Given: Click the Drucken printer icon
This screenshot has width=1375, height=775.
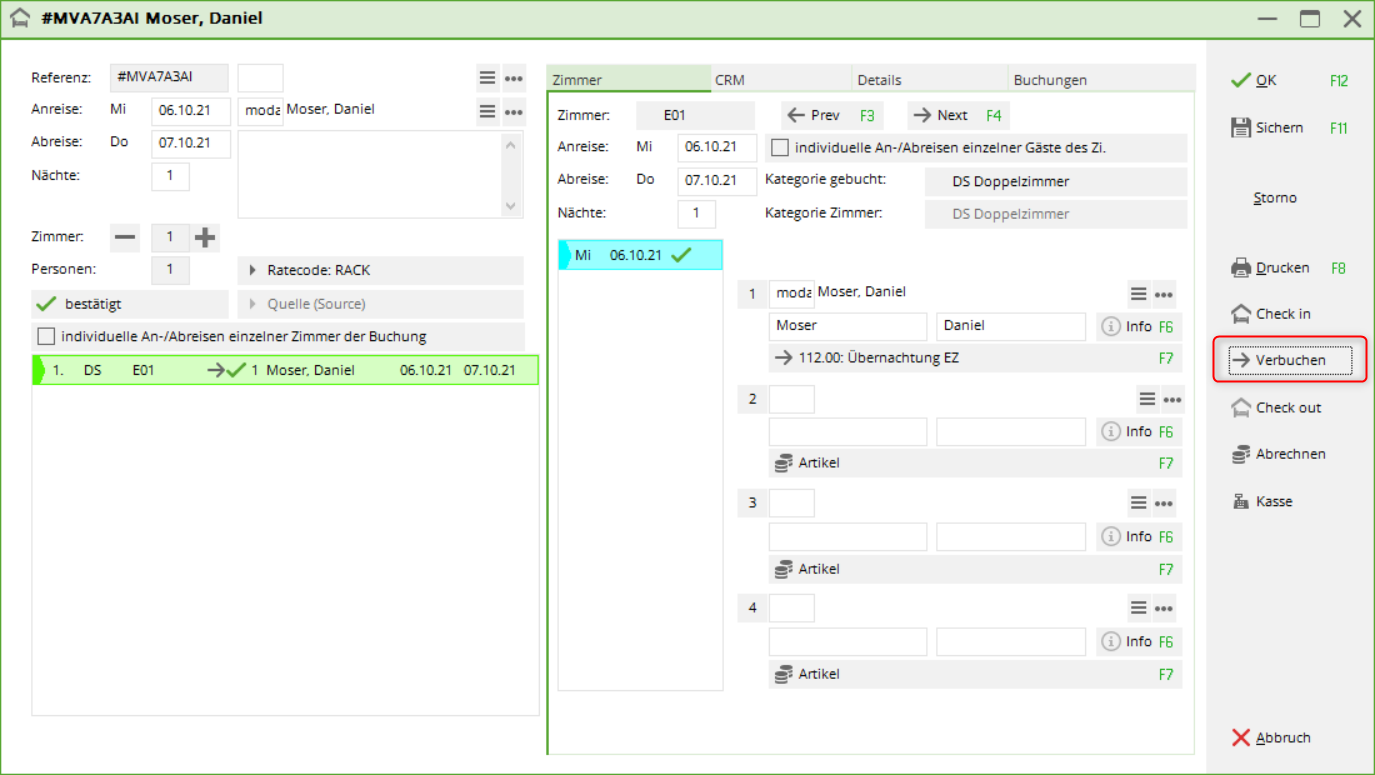Looking at the screenshot, I should (1241, 268).
